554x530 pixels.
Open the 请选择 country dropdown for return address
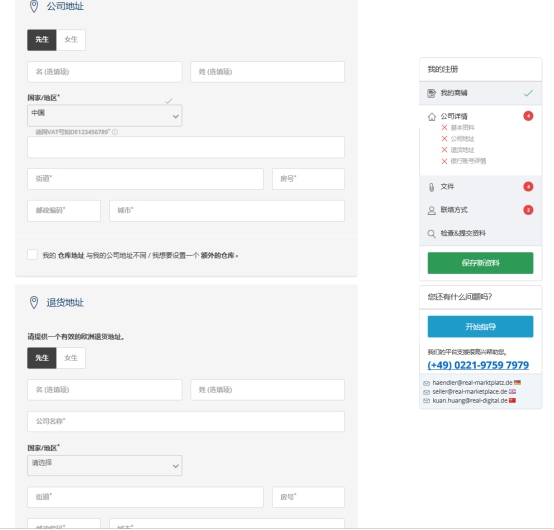105,465
